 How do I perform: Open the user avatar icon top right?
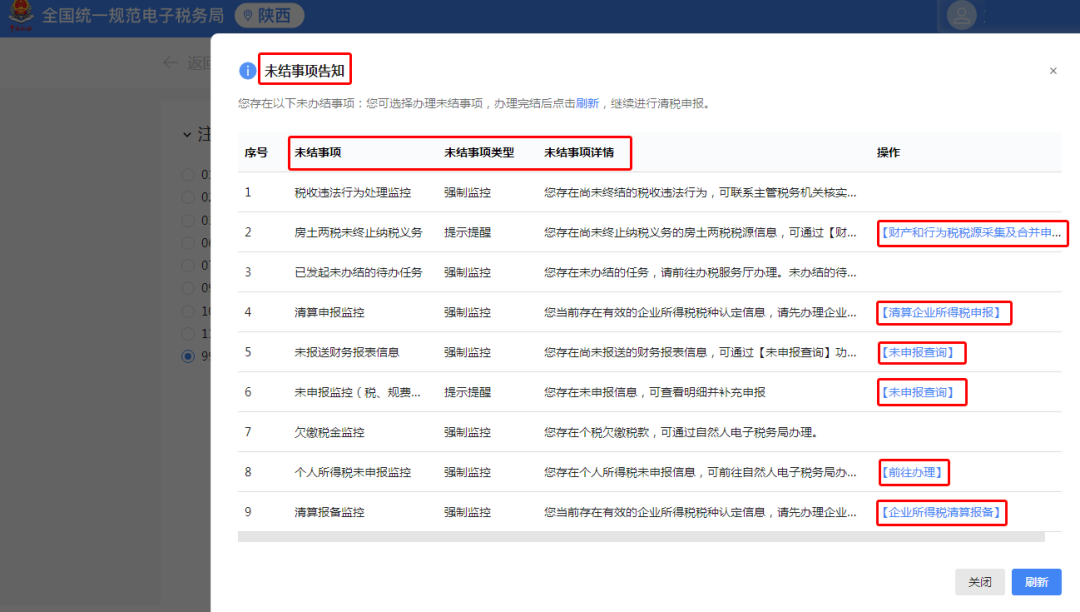(x=961, y=15)
